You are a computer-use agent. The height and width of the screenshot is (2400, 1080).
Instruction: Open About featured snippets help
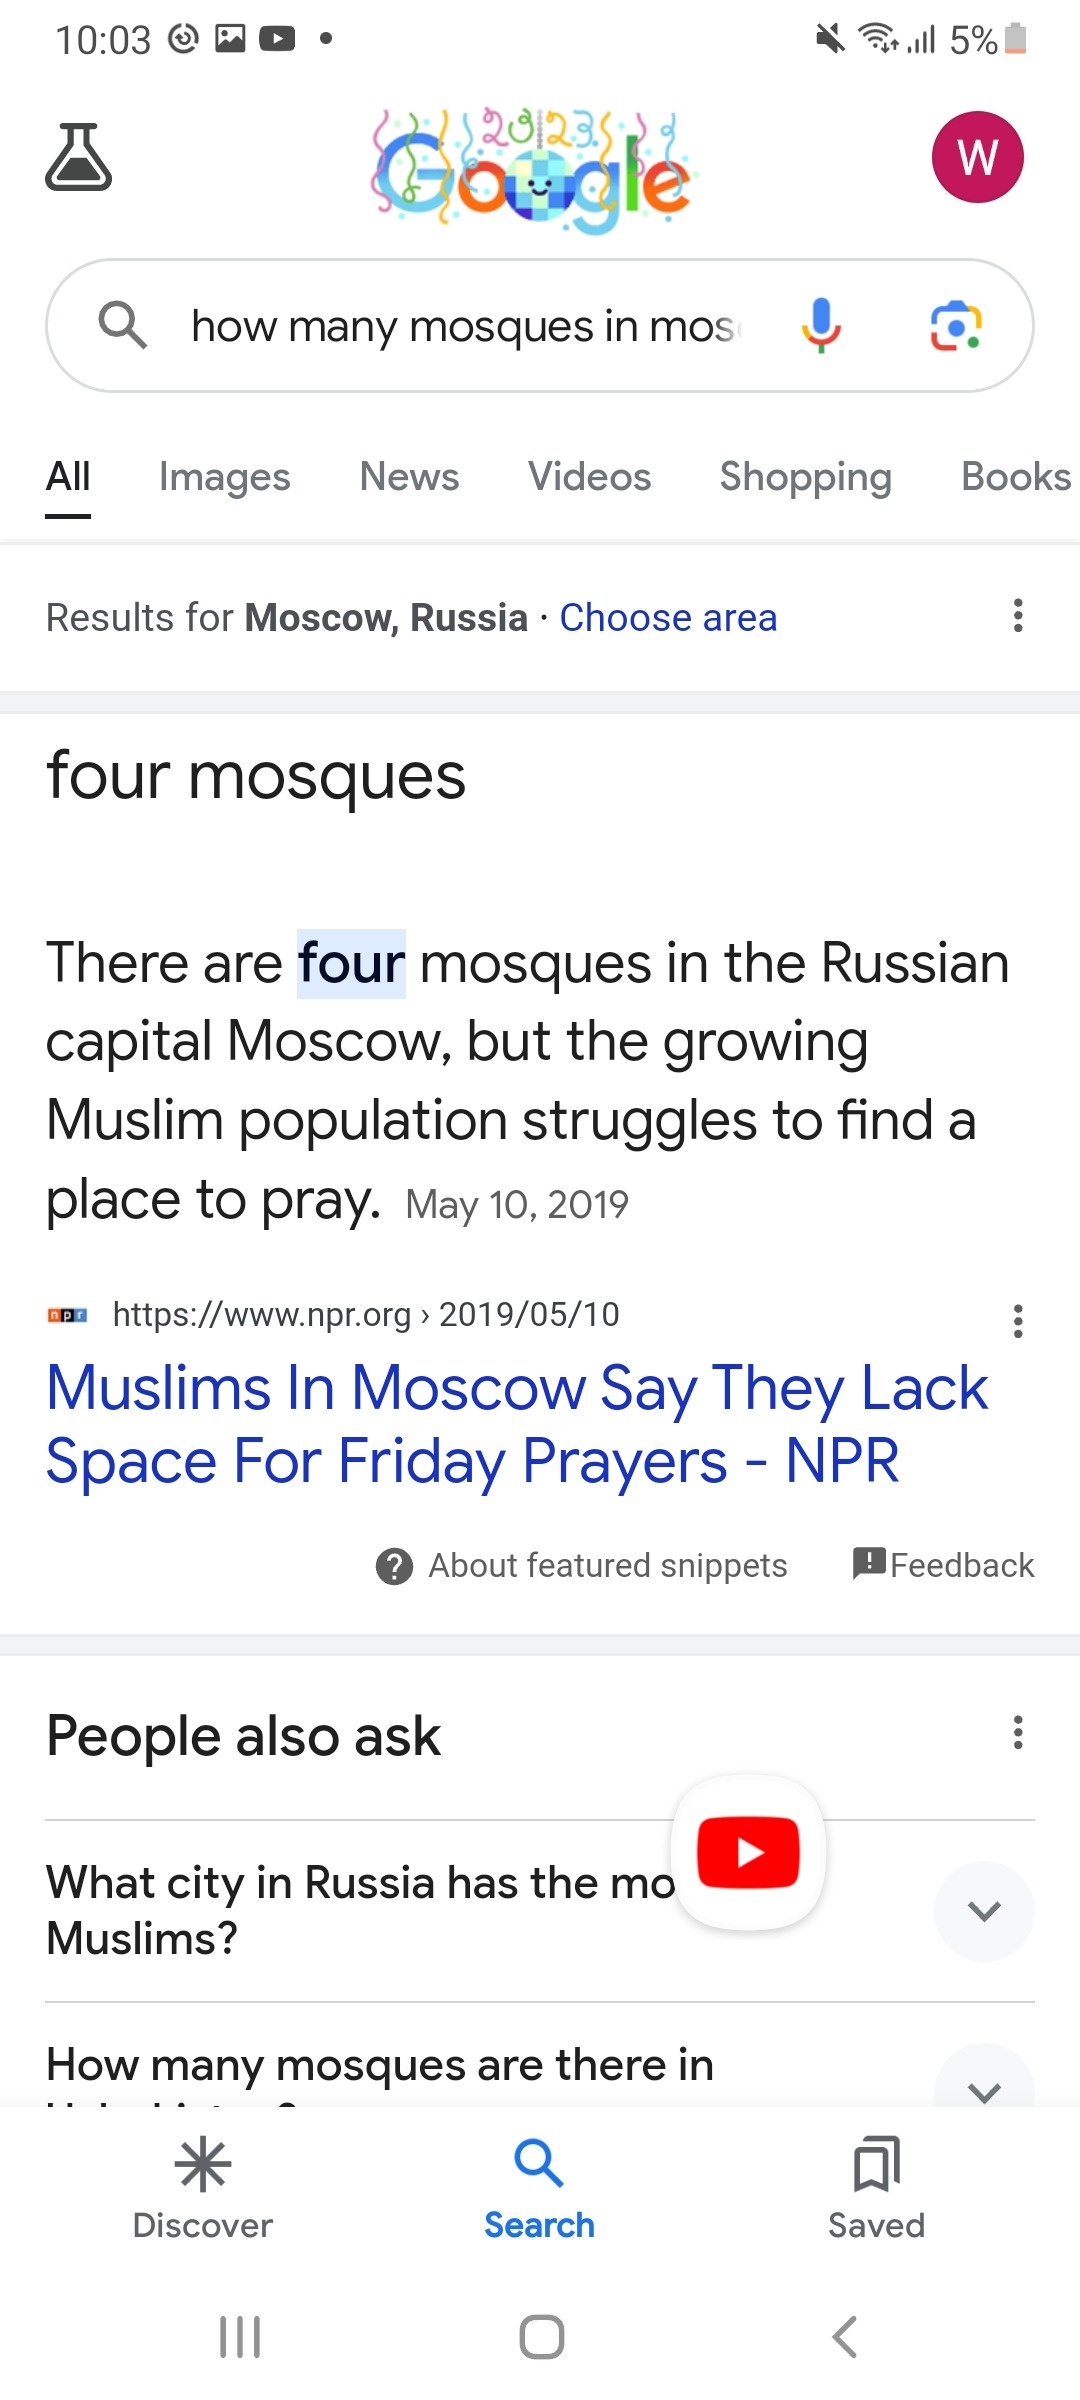[x=582, y=1566]
